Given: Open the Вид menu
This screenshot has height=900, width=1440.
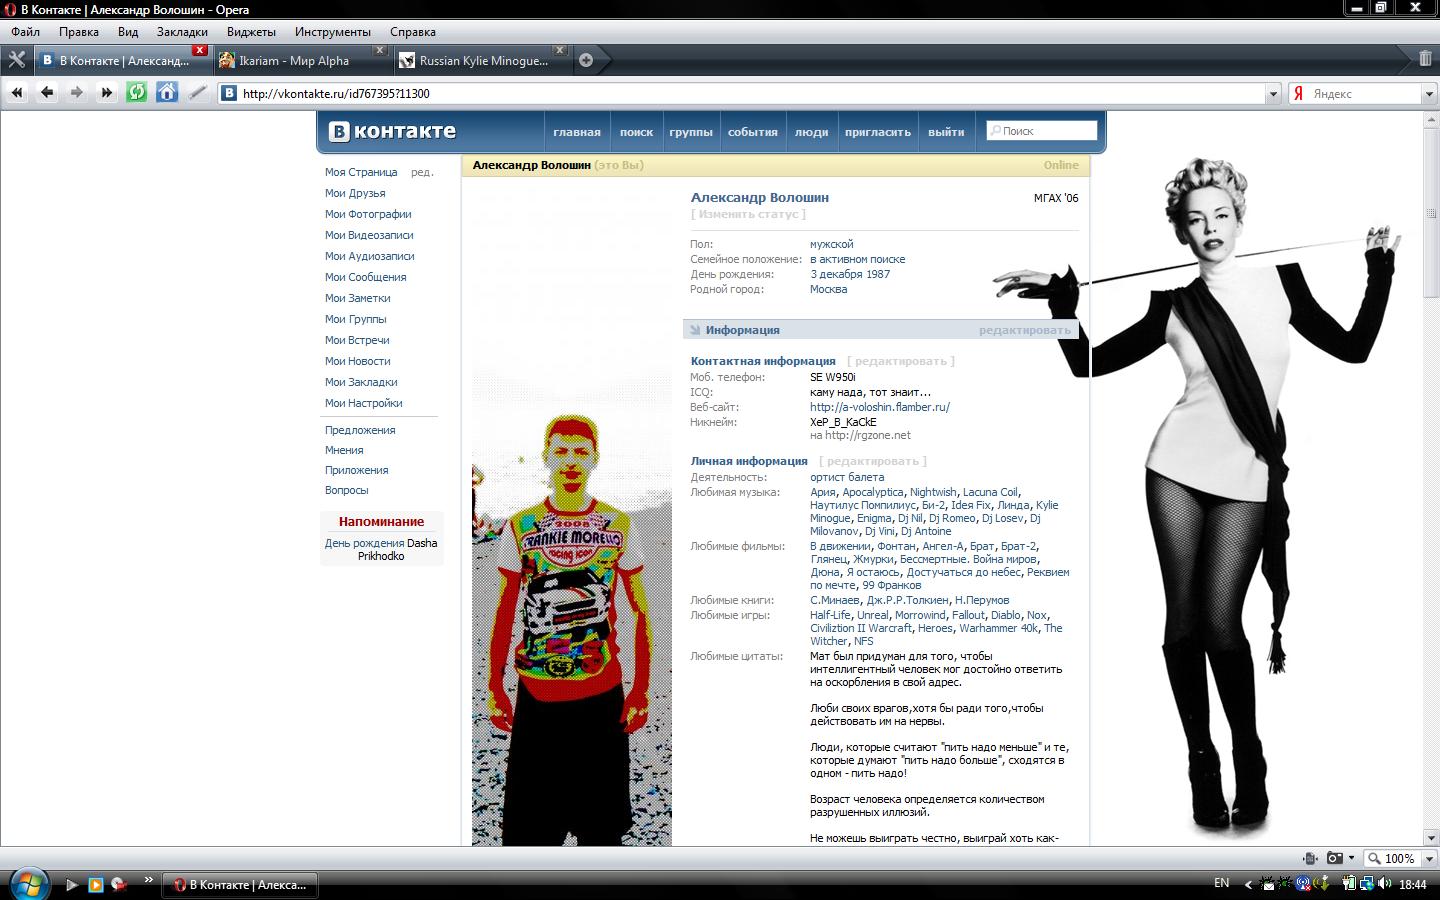Looking at the screenshot, I should tap(128, 32).
